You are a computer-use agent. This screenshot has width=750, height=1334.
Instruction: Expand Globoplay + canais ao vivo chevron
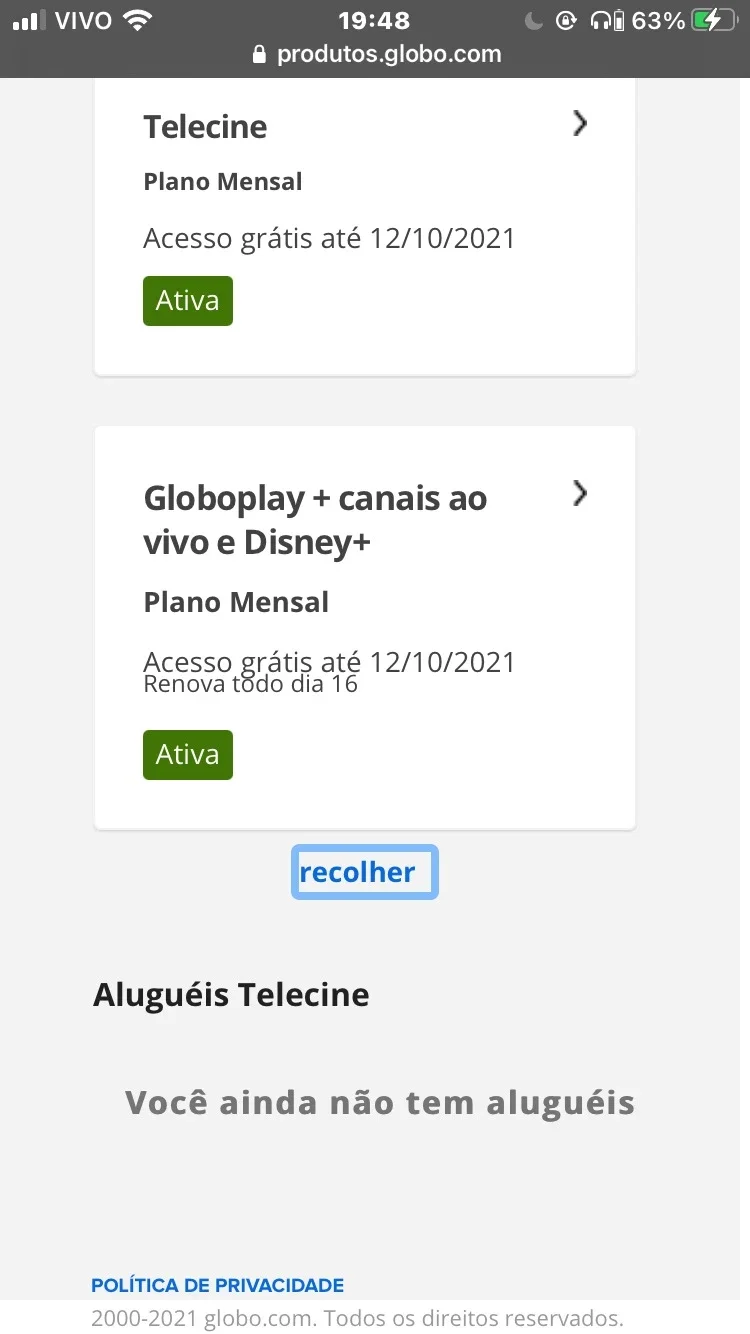click(580, 494)
